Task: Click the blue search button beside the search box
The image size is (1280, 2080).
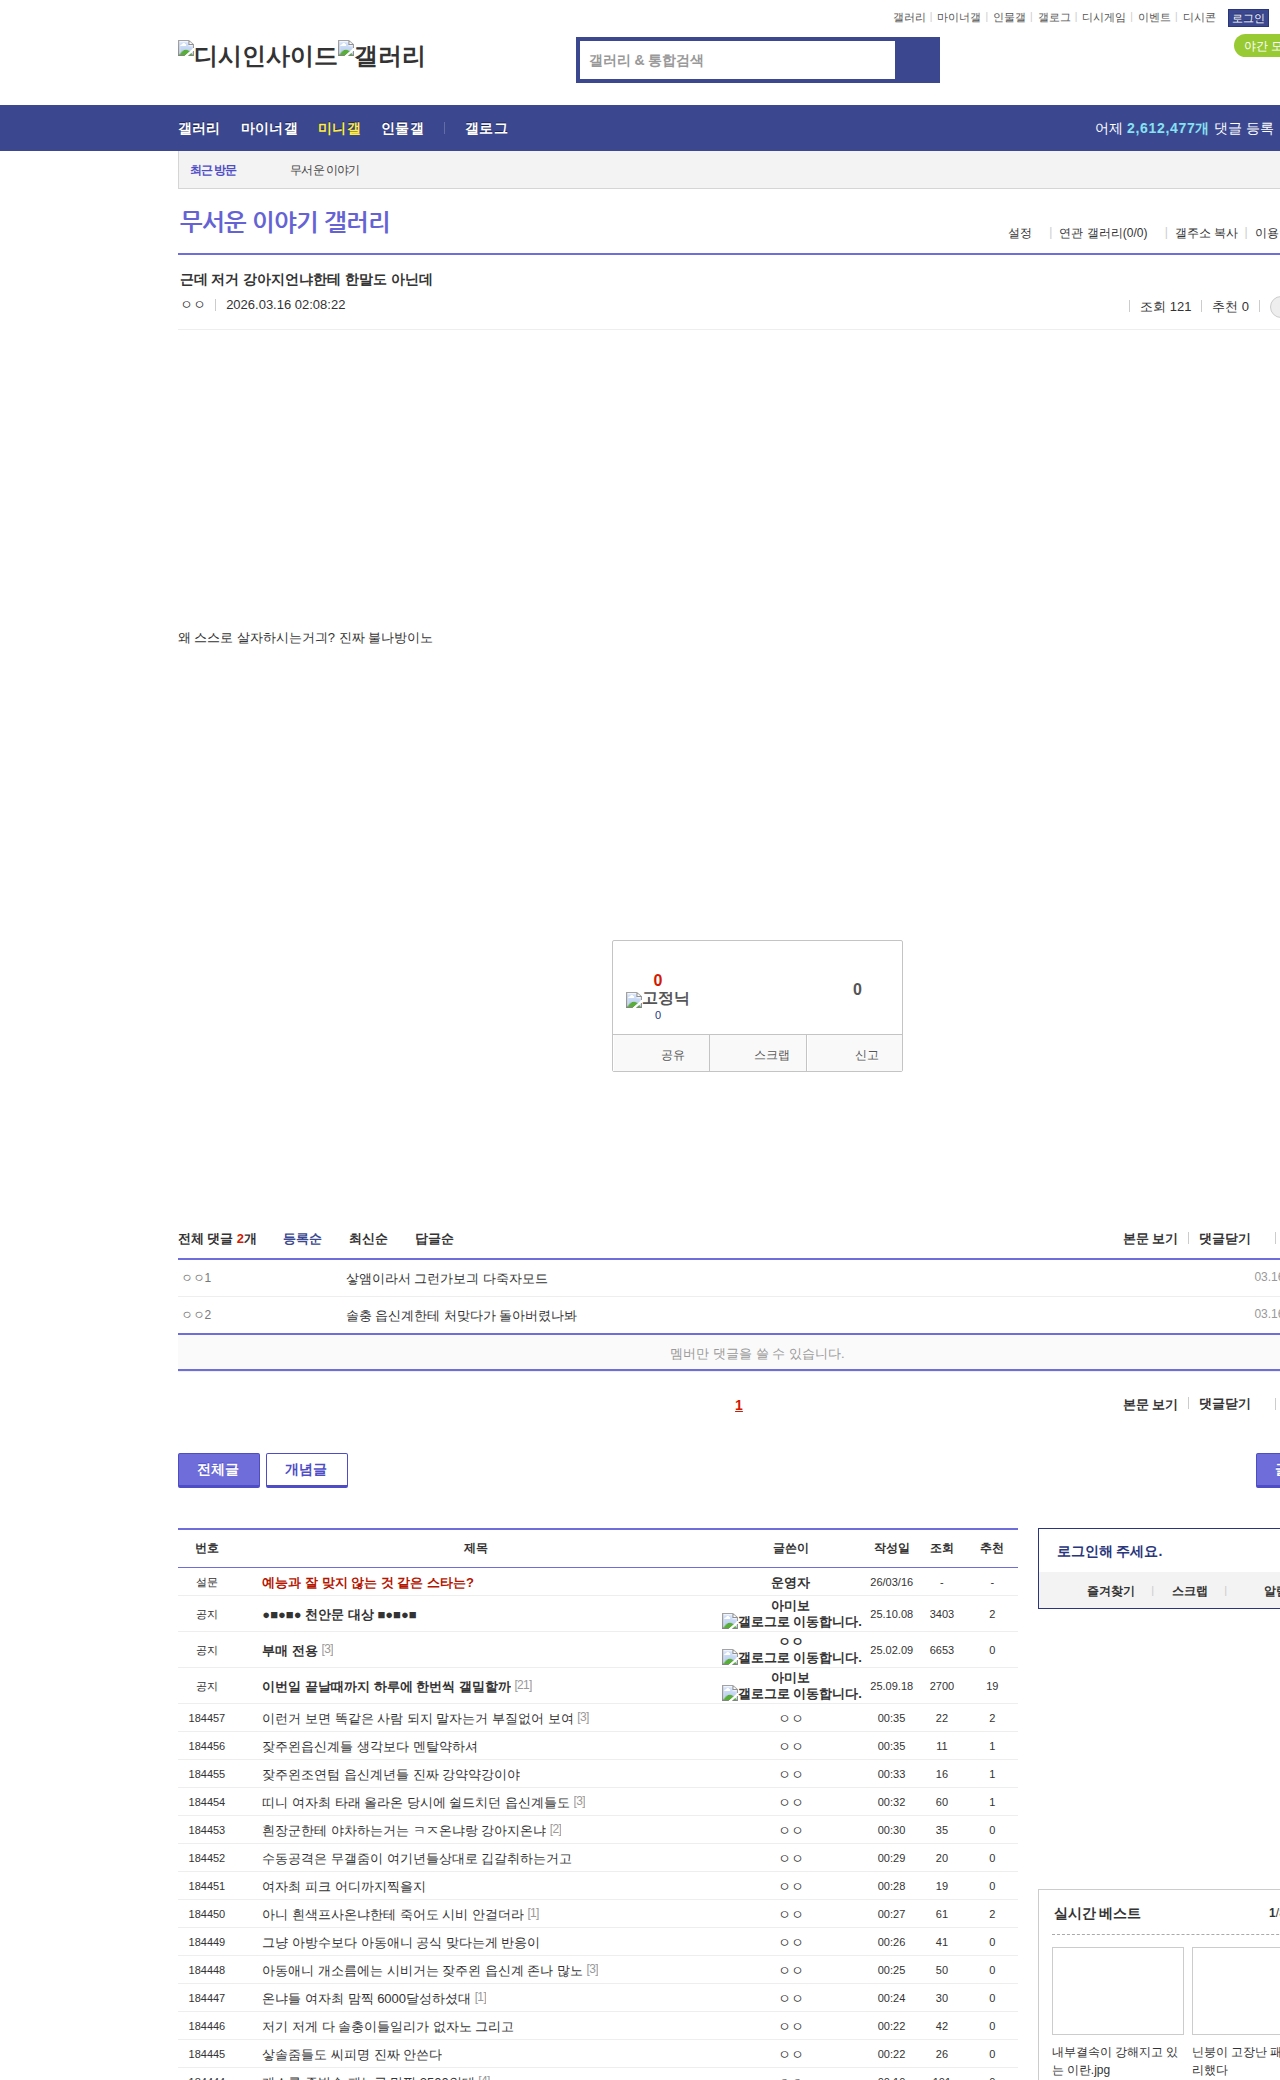Action: pyautogui.click(x=917, y=60)
